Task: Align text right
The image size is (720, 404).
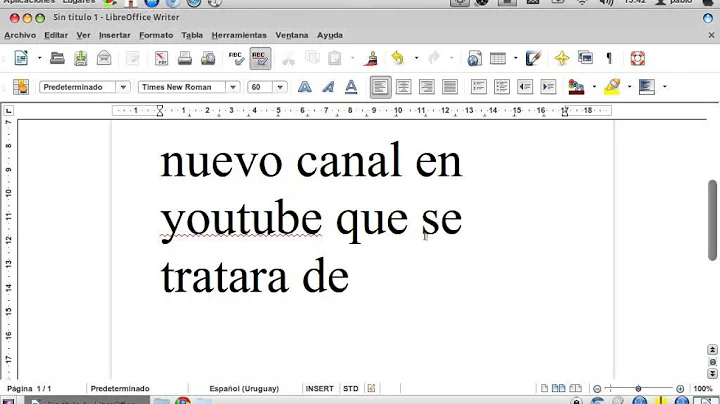Action: (427, 87)
